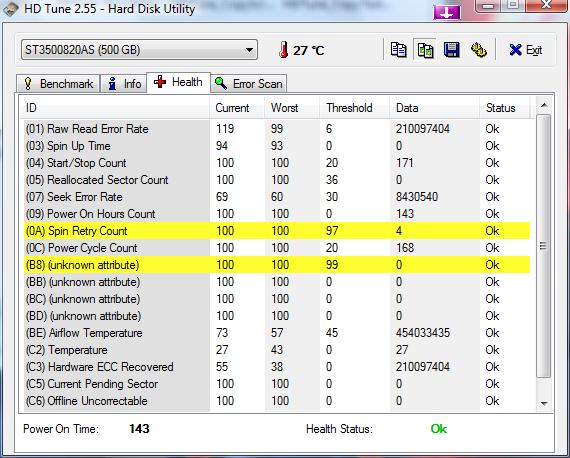
Task: Select the Offline Uncorrectable row
Action: point(277,401)
